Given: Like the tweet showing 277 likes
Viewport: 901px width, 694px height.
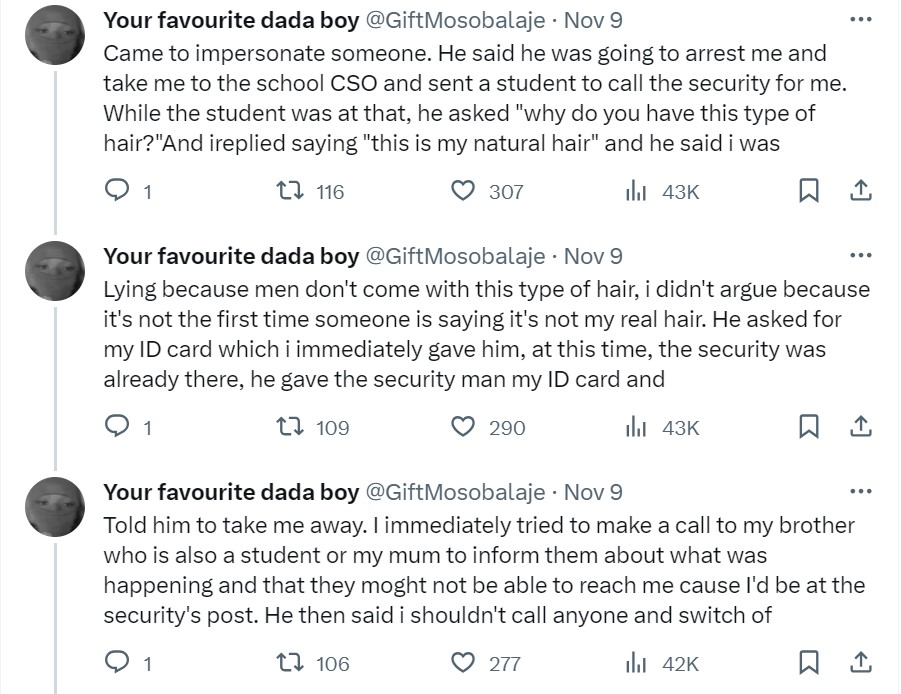Looking at the screenshot, I should click(463, 663).
